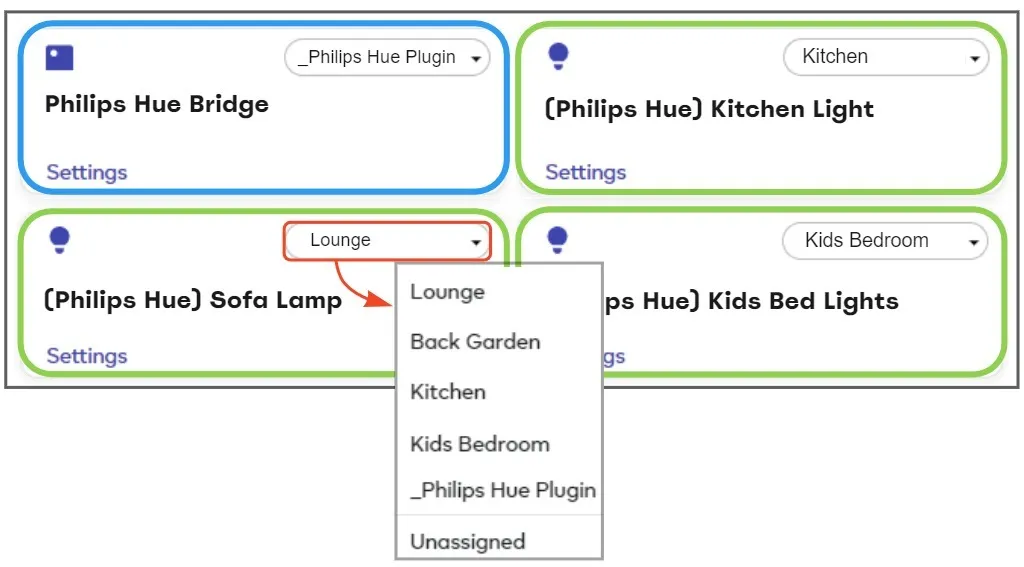Click the (Philips Hue) Sofa Lamp title
This screenshot has width=1024, height=567.
(x=193, y=300)
